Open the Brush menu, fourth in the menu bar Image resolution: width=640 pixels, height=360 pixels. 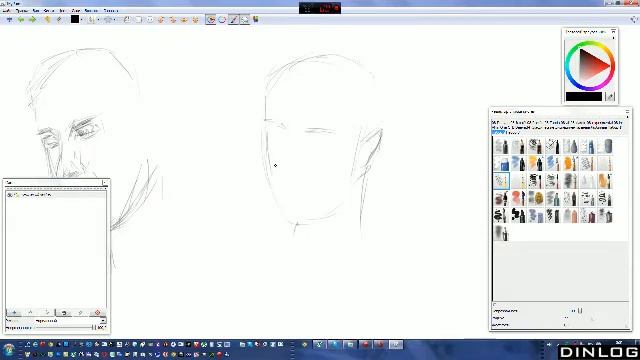point(49,11)
